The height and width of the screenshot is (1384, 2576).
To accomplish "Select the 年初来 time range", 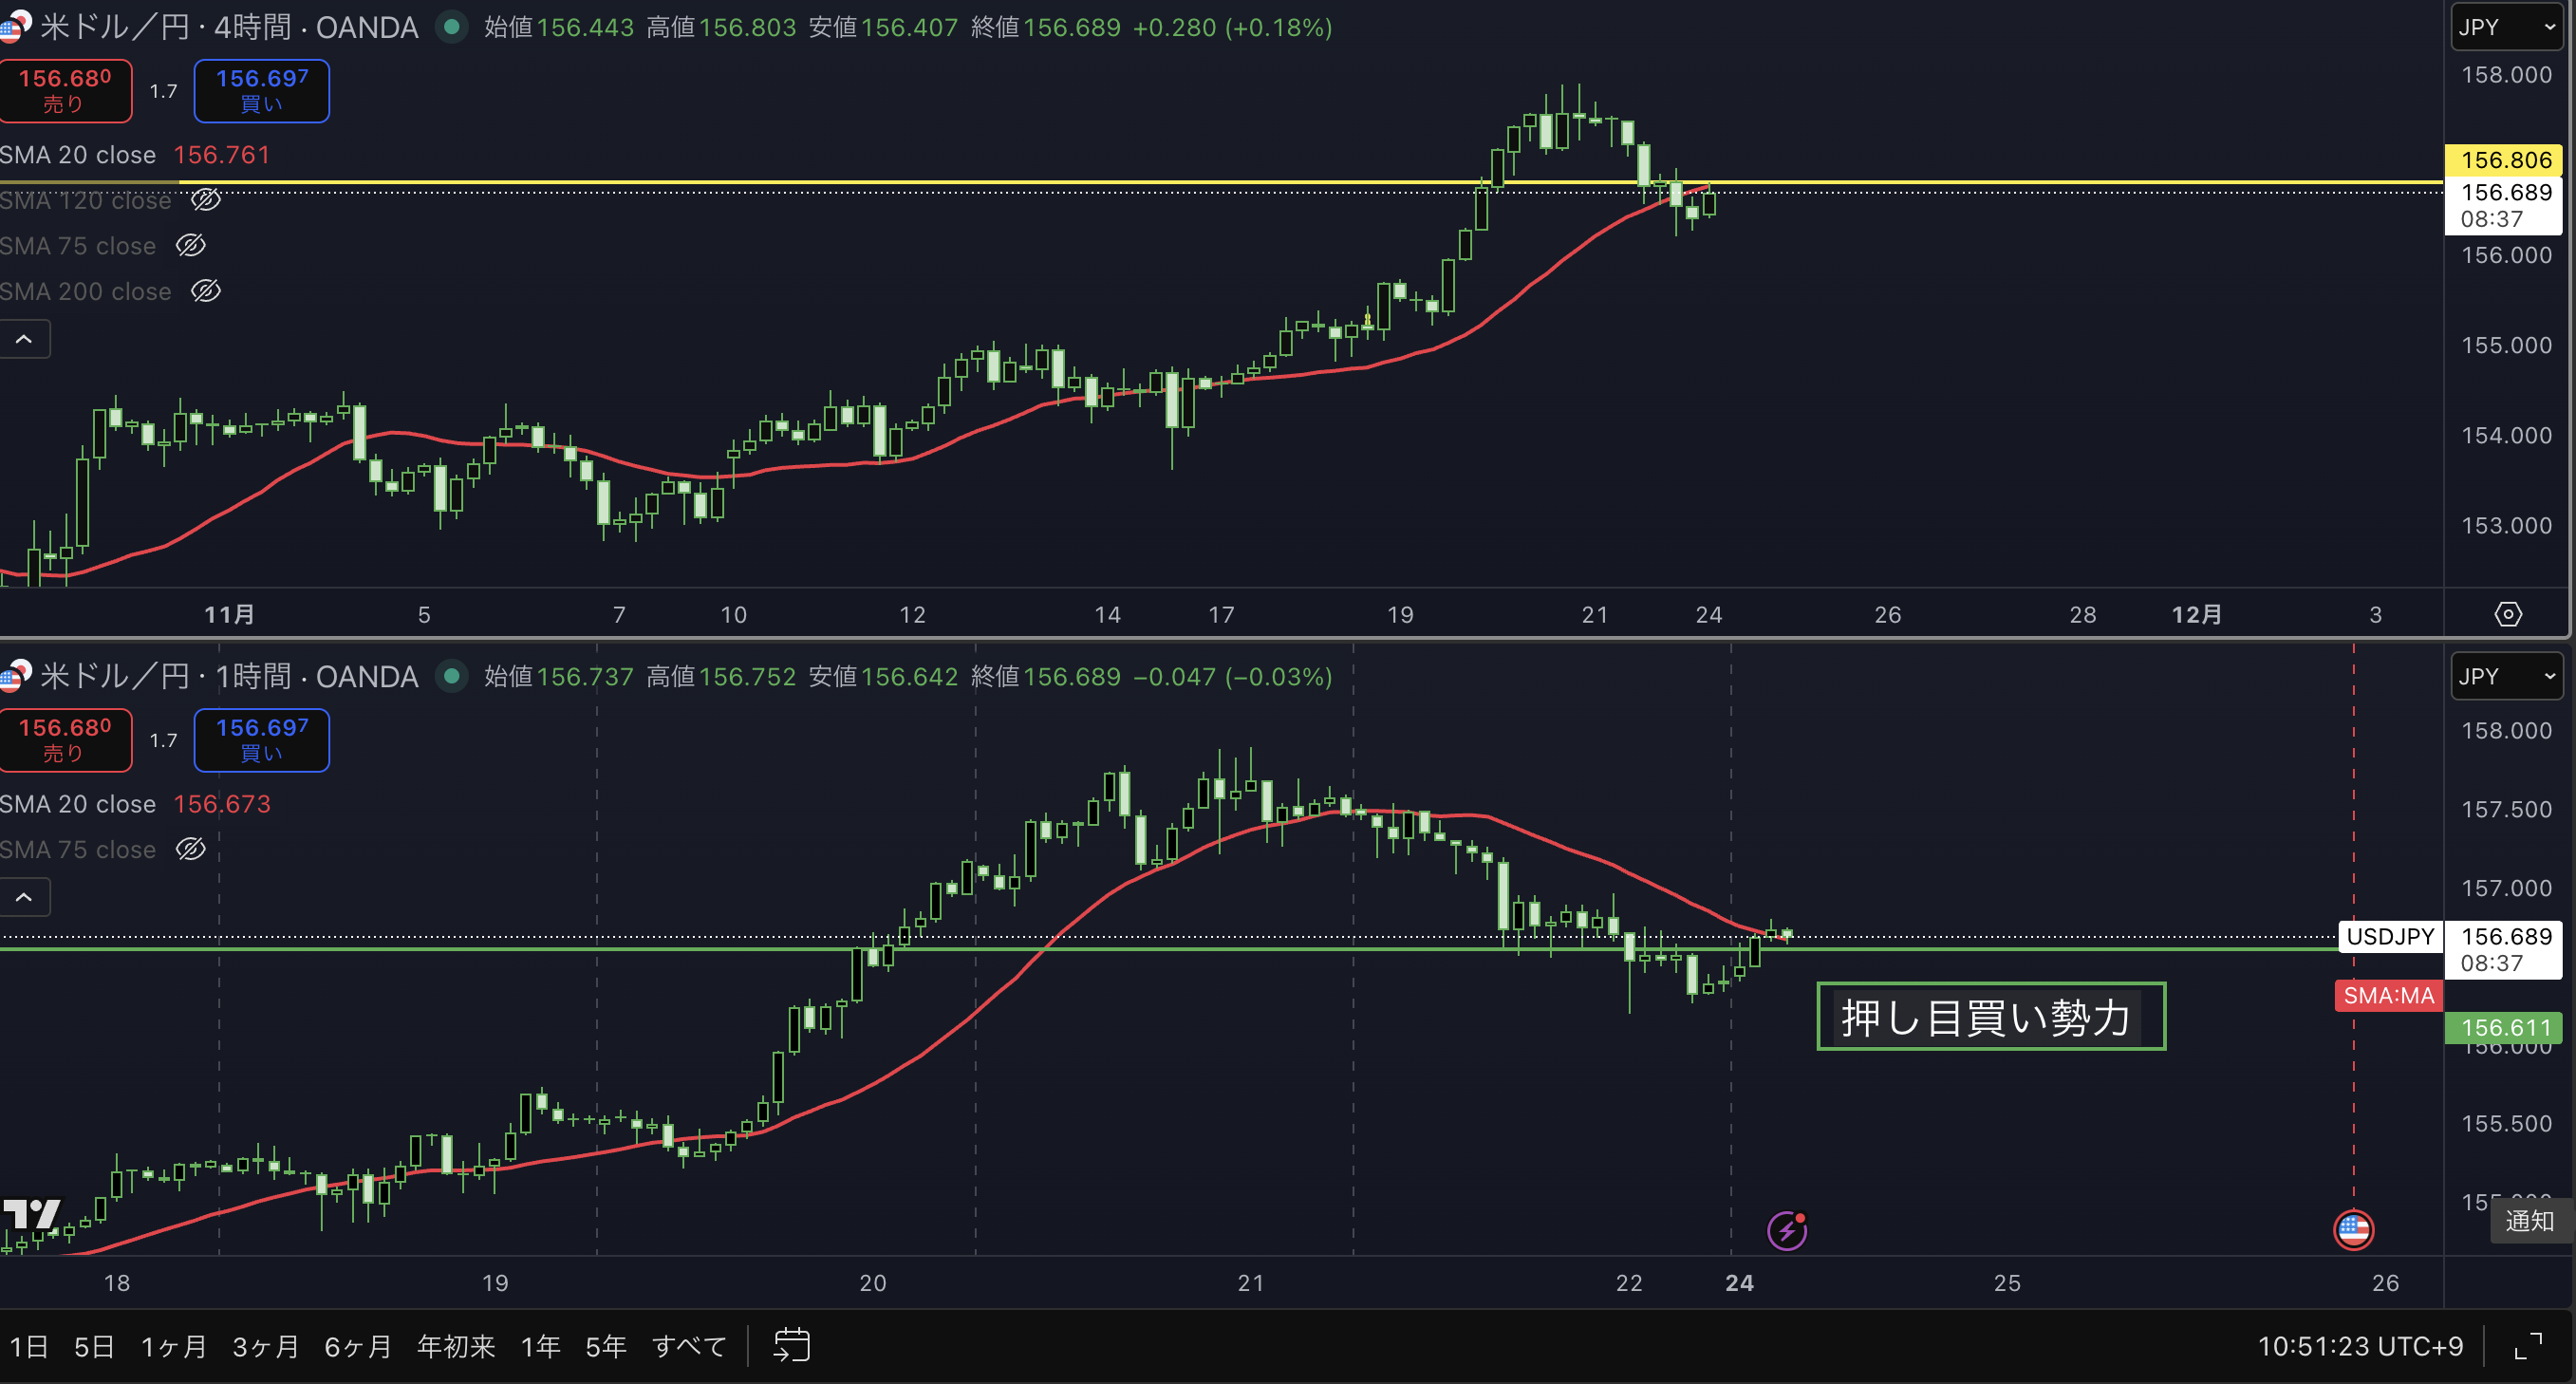I will click(x=456, y=1346).
